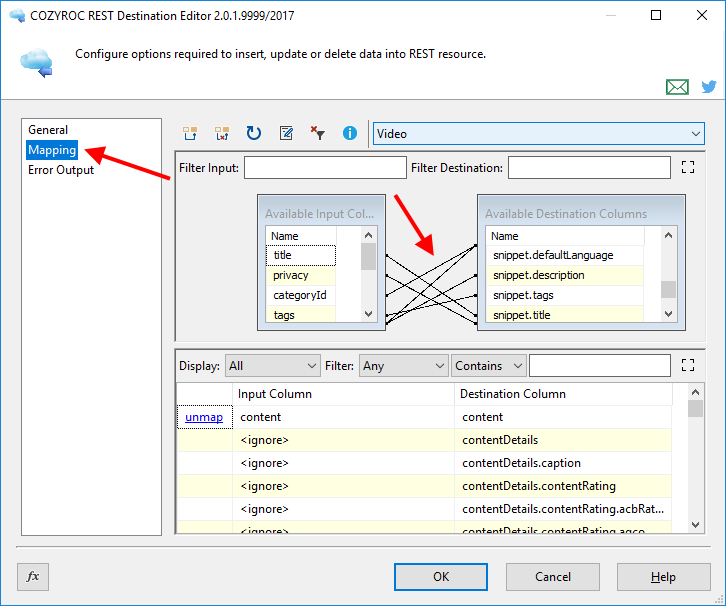Image resolution: width=726 pixels, height=606 pixels.
Task: Click the unmap all columns toolbar icon
Action: pos(222,133)
